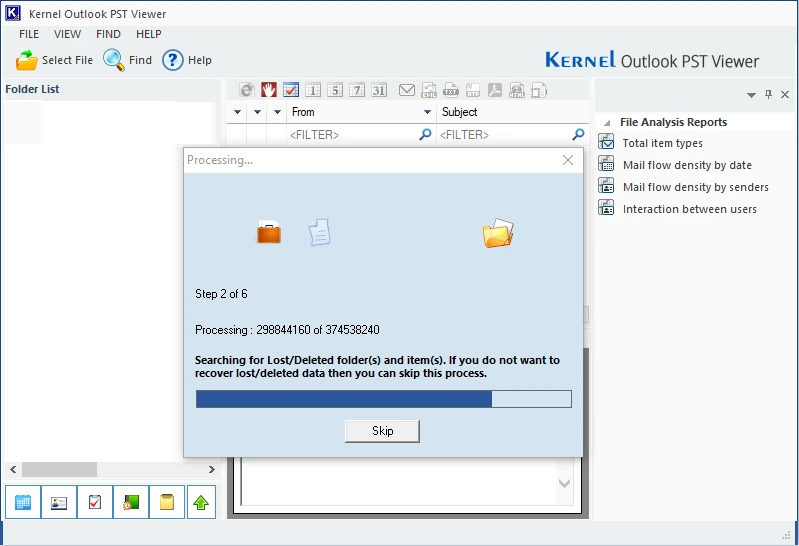Open the right panel options dropdown arrow
The image size is (799, 546).
[751, 95]
